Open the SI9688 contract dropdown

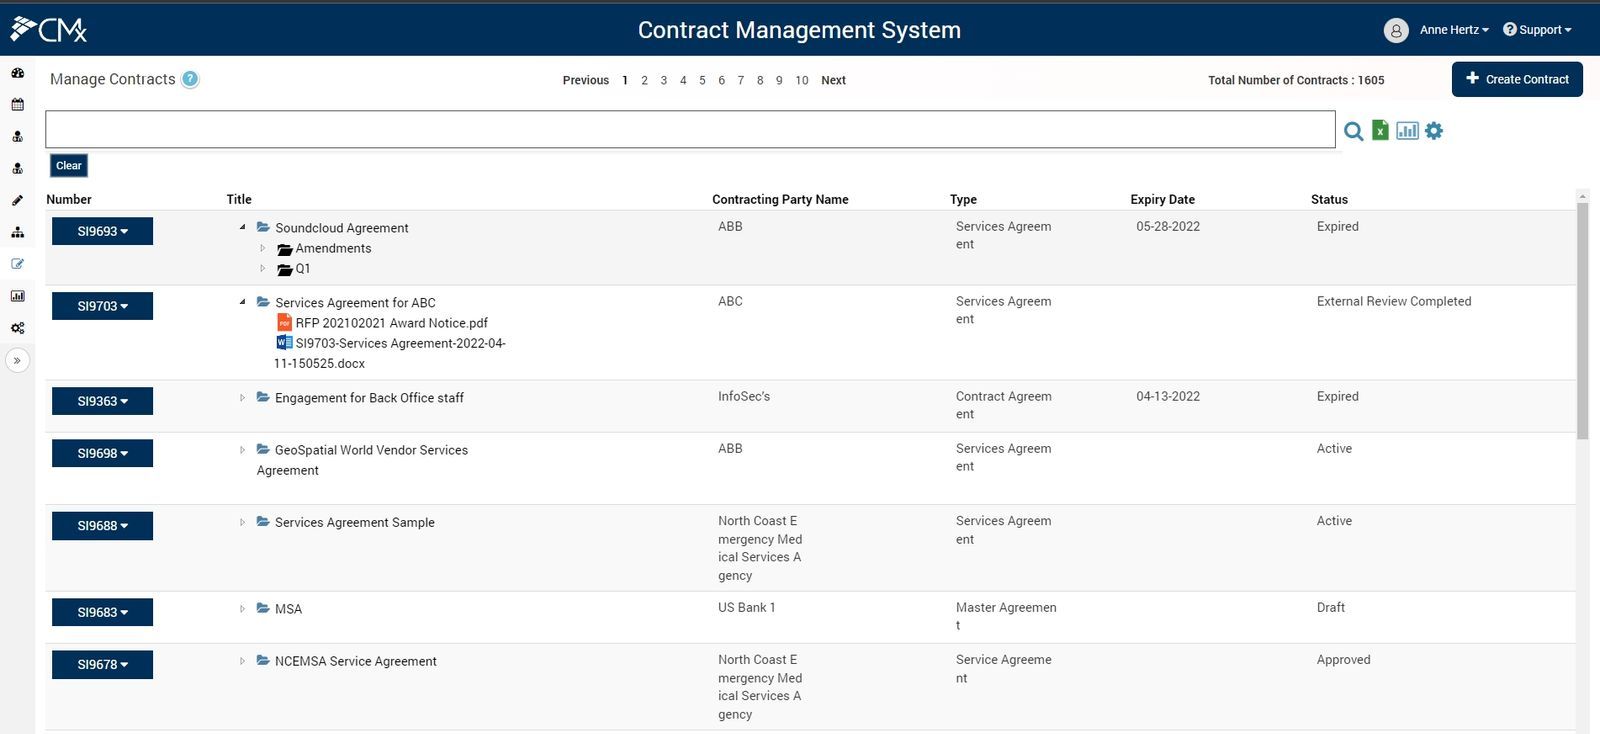click(x=102, y=526)
